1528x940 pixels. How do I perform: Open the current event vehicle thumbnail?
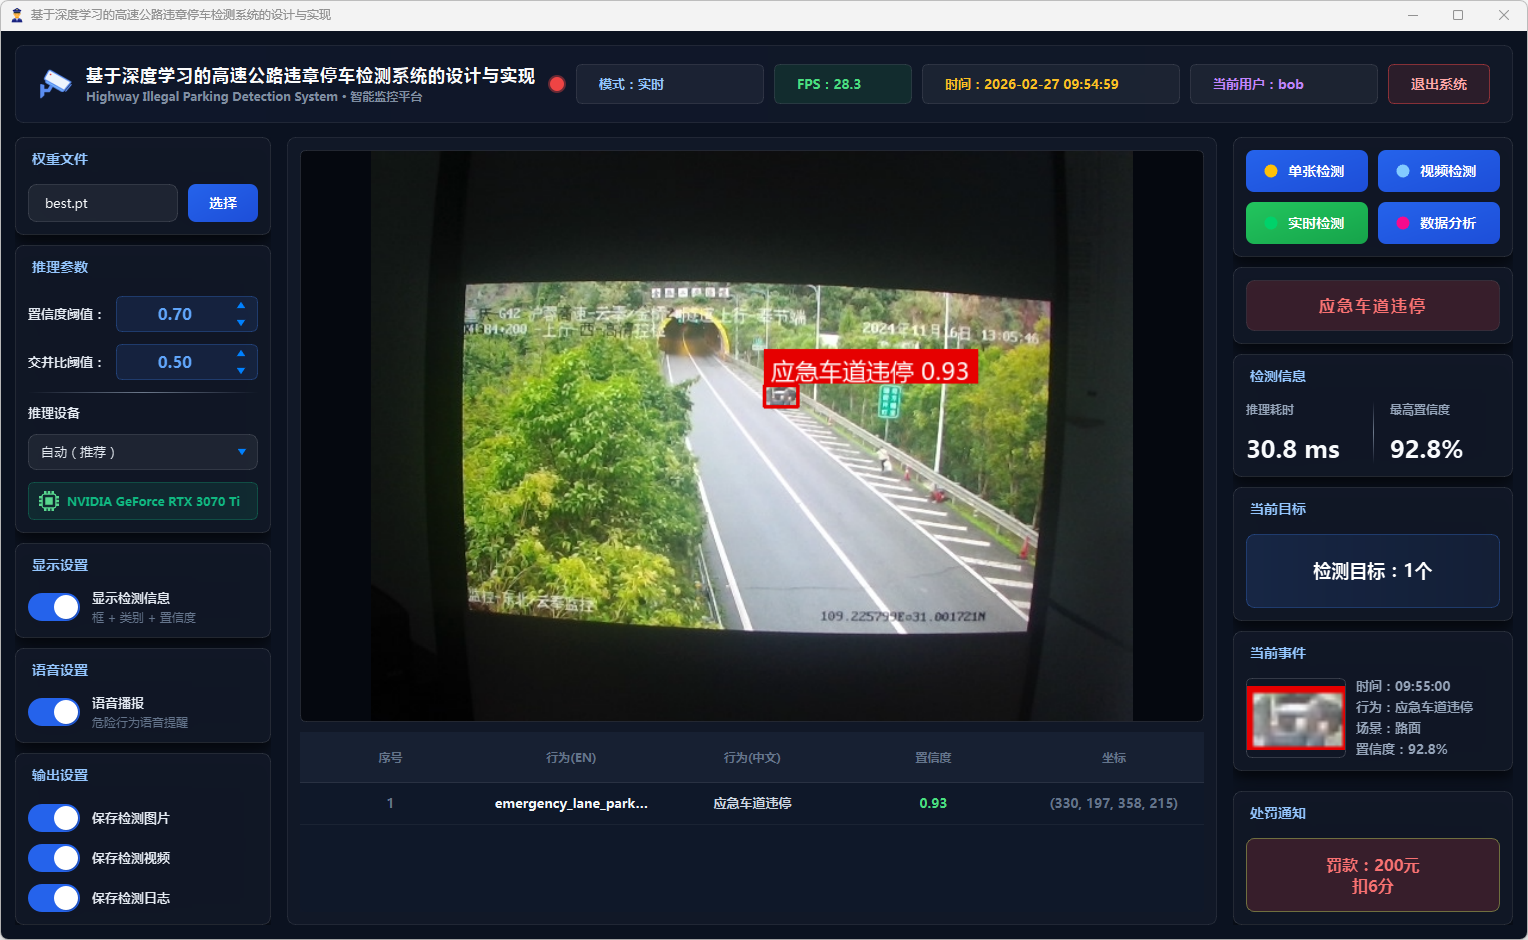[x=1296, y=718]
